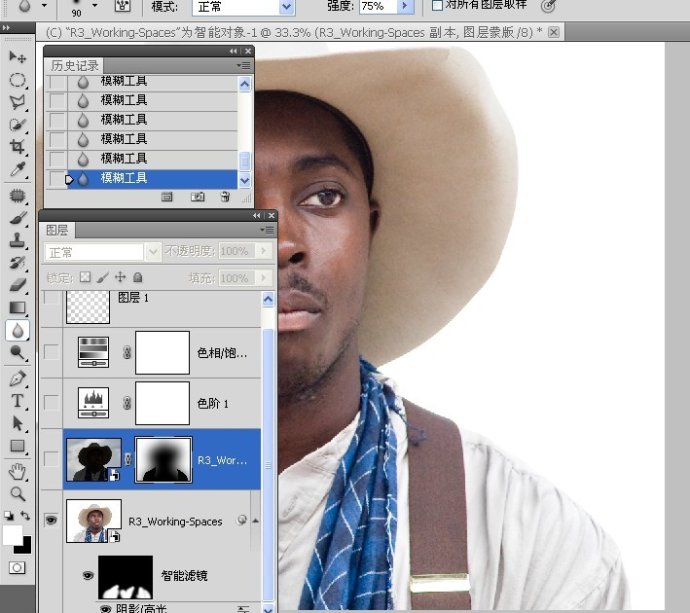Select the smart filter mask thumbnail
The image size is (690, 613).
(125, 576)
